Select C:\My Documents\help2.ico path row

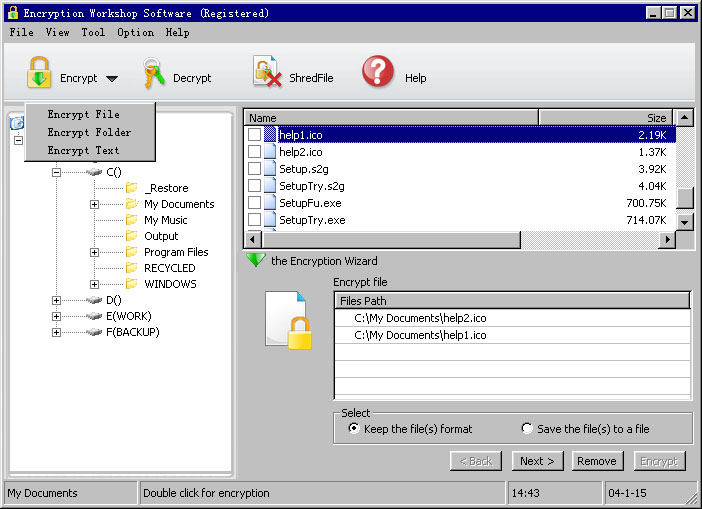click(x=512, y=318)
